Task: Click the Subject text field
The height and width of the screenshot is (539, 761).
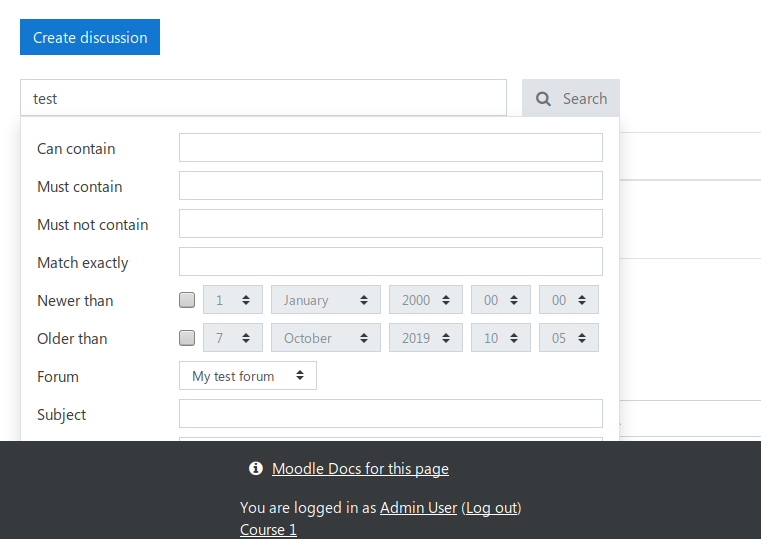Action: tap(391, 413)
